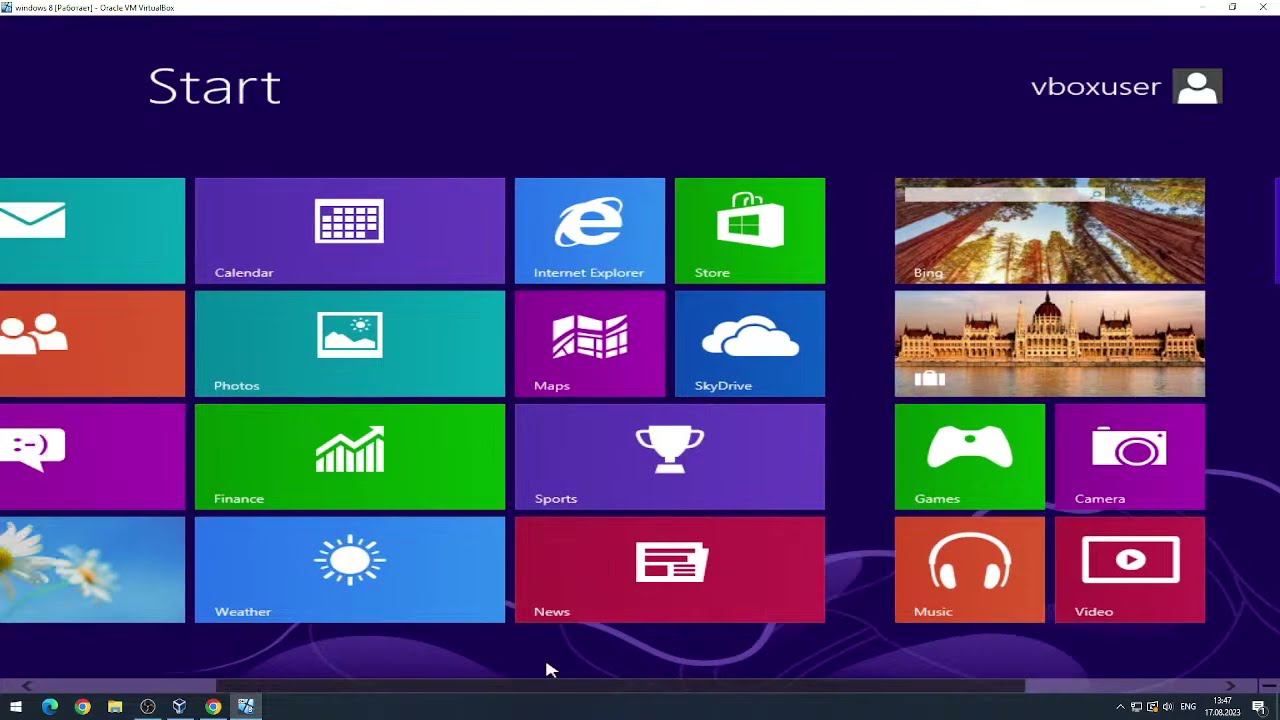Image resolution: width=1280 pixels, height=720 pixels.
Task: Launch the Games tile
Action: tap(970, 456)
